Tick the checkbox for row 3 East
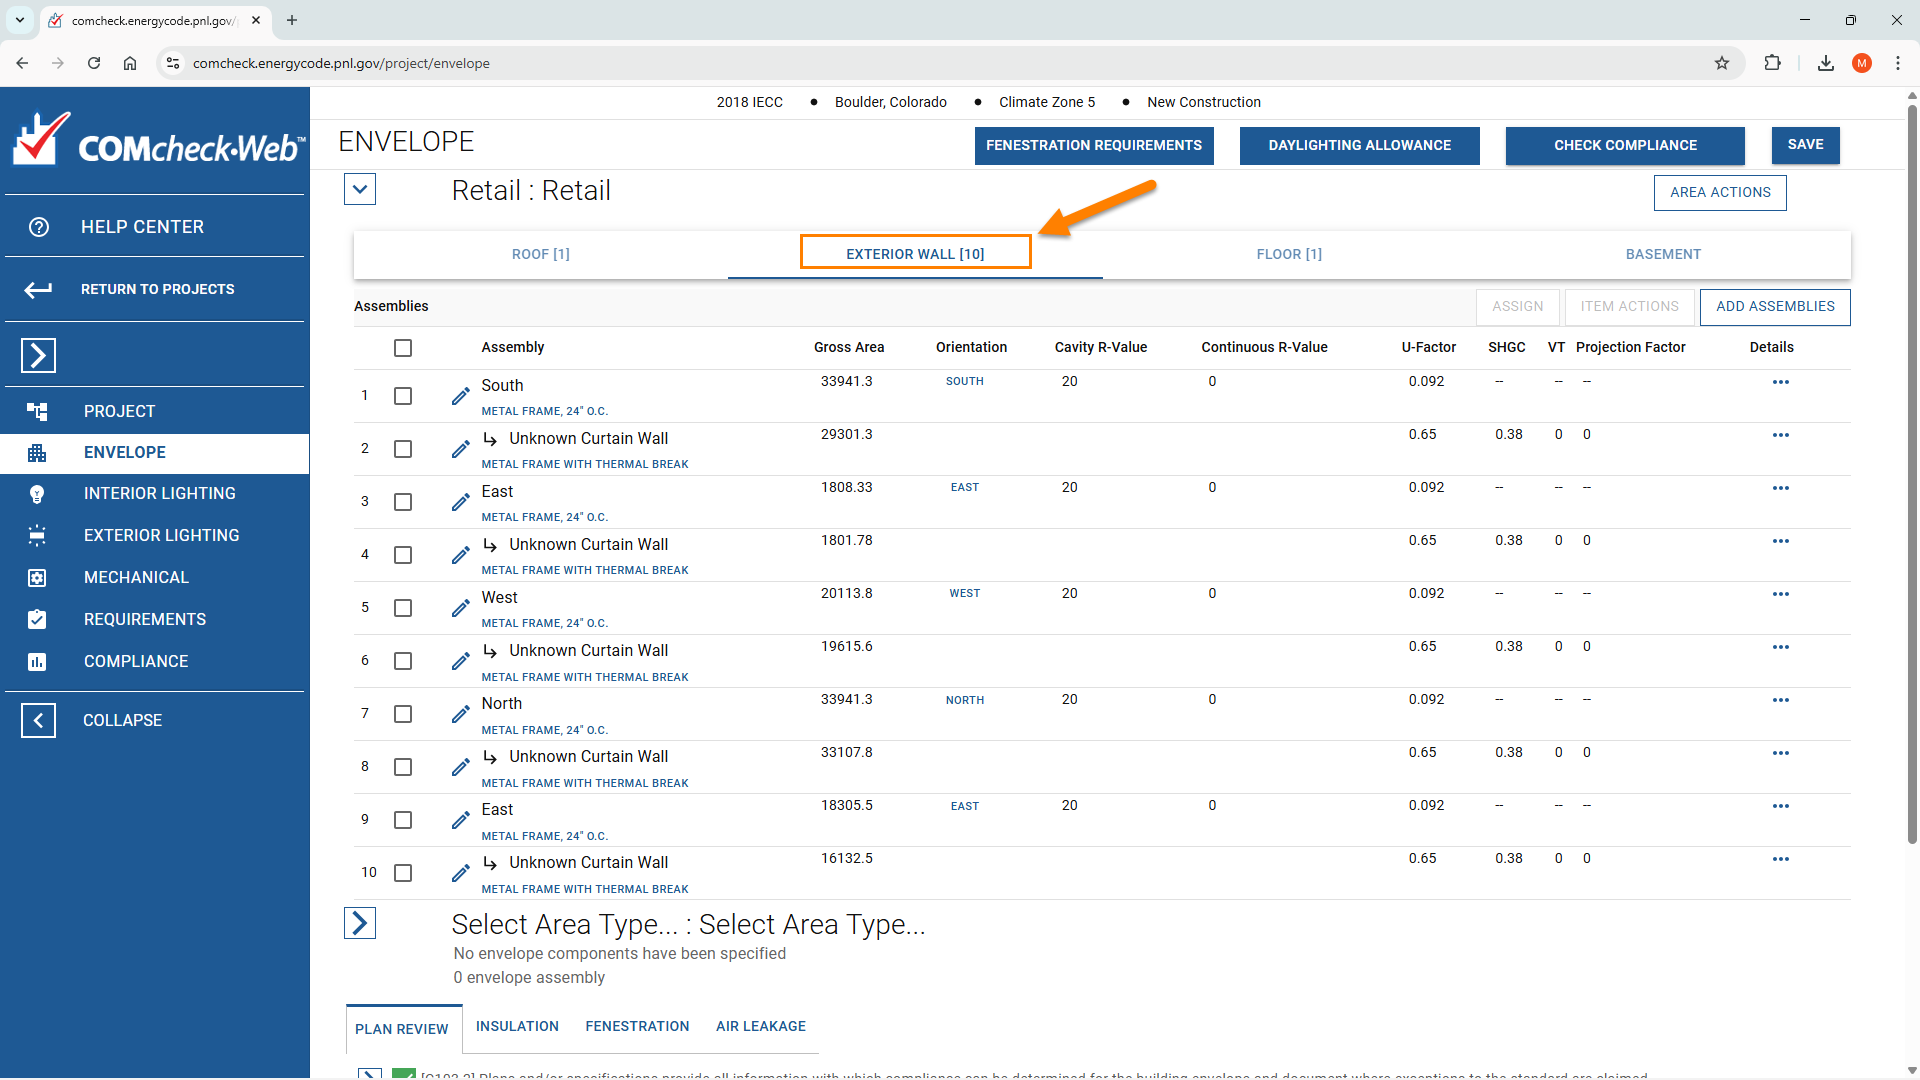 [x=403, y=502]
